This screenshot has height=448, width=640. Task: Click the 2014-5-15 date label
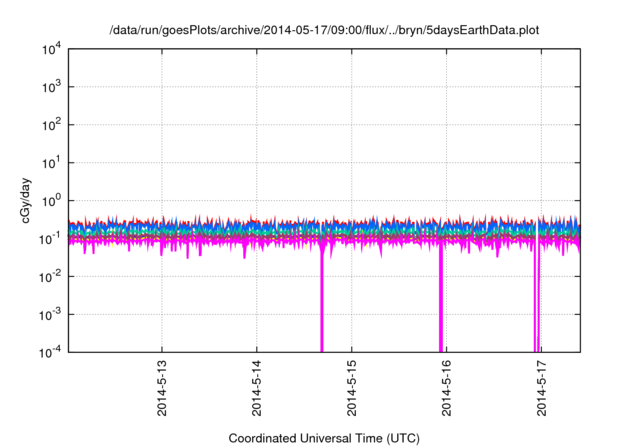(x=351, y=388)
